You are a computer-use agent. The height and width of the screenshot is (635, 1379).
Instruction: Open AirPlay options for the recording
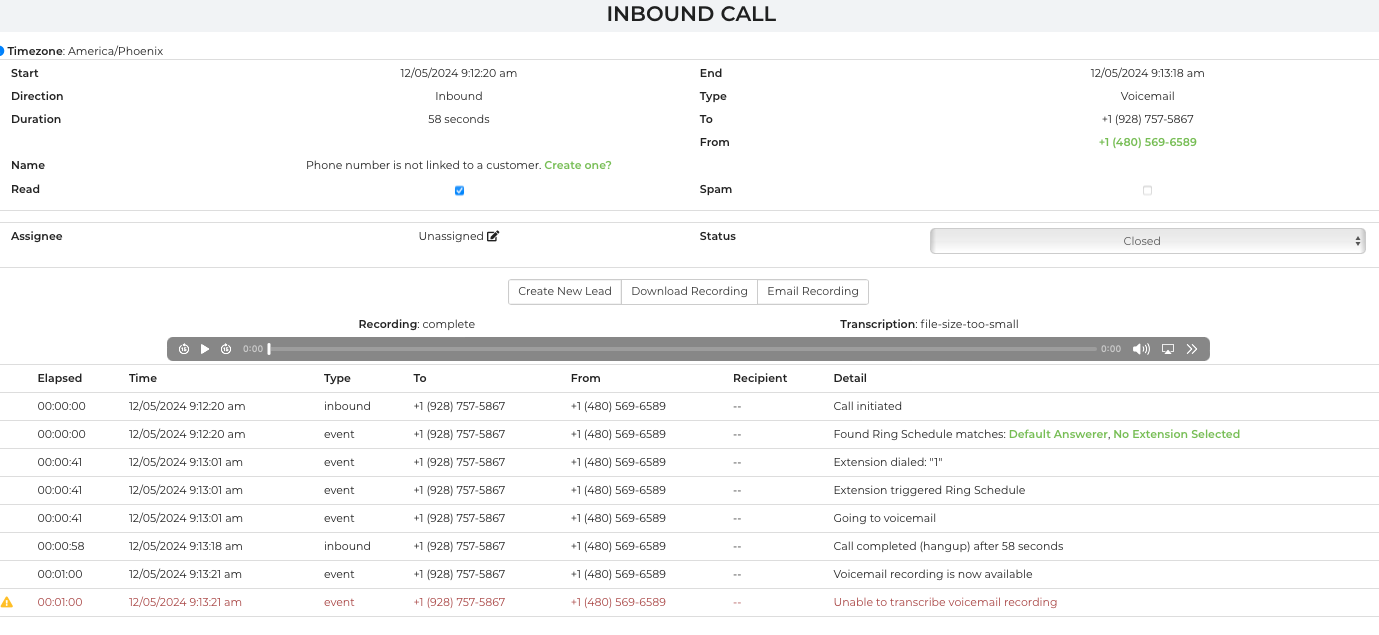click(1167, 349)
